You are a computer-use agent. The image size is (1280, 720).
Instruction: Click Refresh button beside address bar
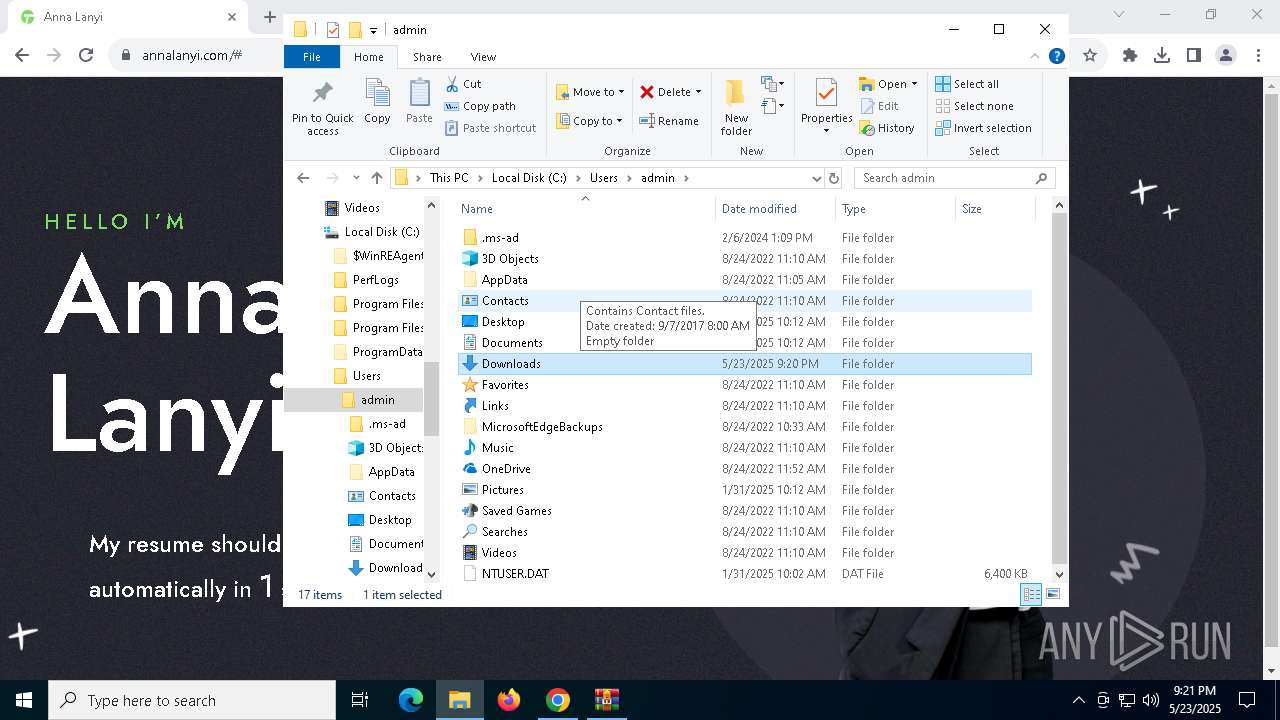834,178
